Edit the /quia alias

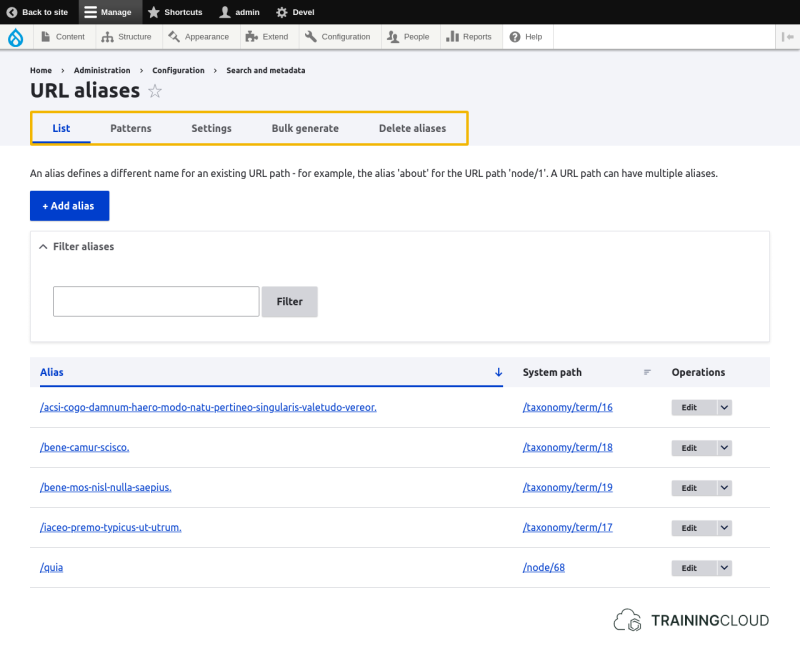(x=693, y=568)
